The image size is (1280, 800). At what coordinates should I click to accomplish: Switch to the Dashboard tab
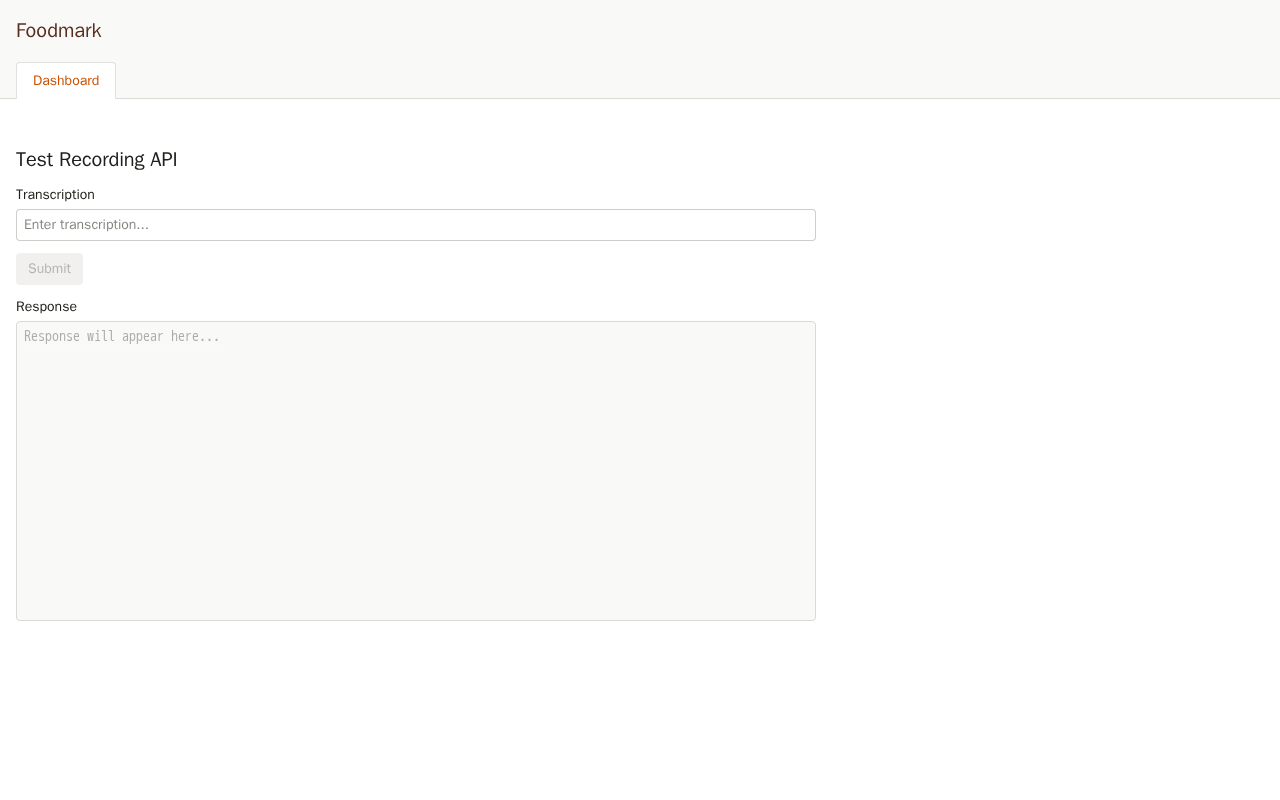66,81
